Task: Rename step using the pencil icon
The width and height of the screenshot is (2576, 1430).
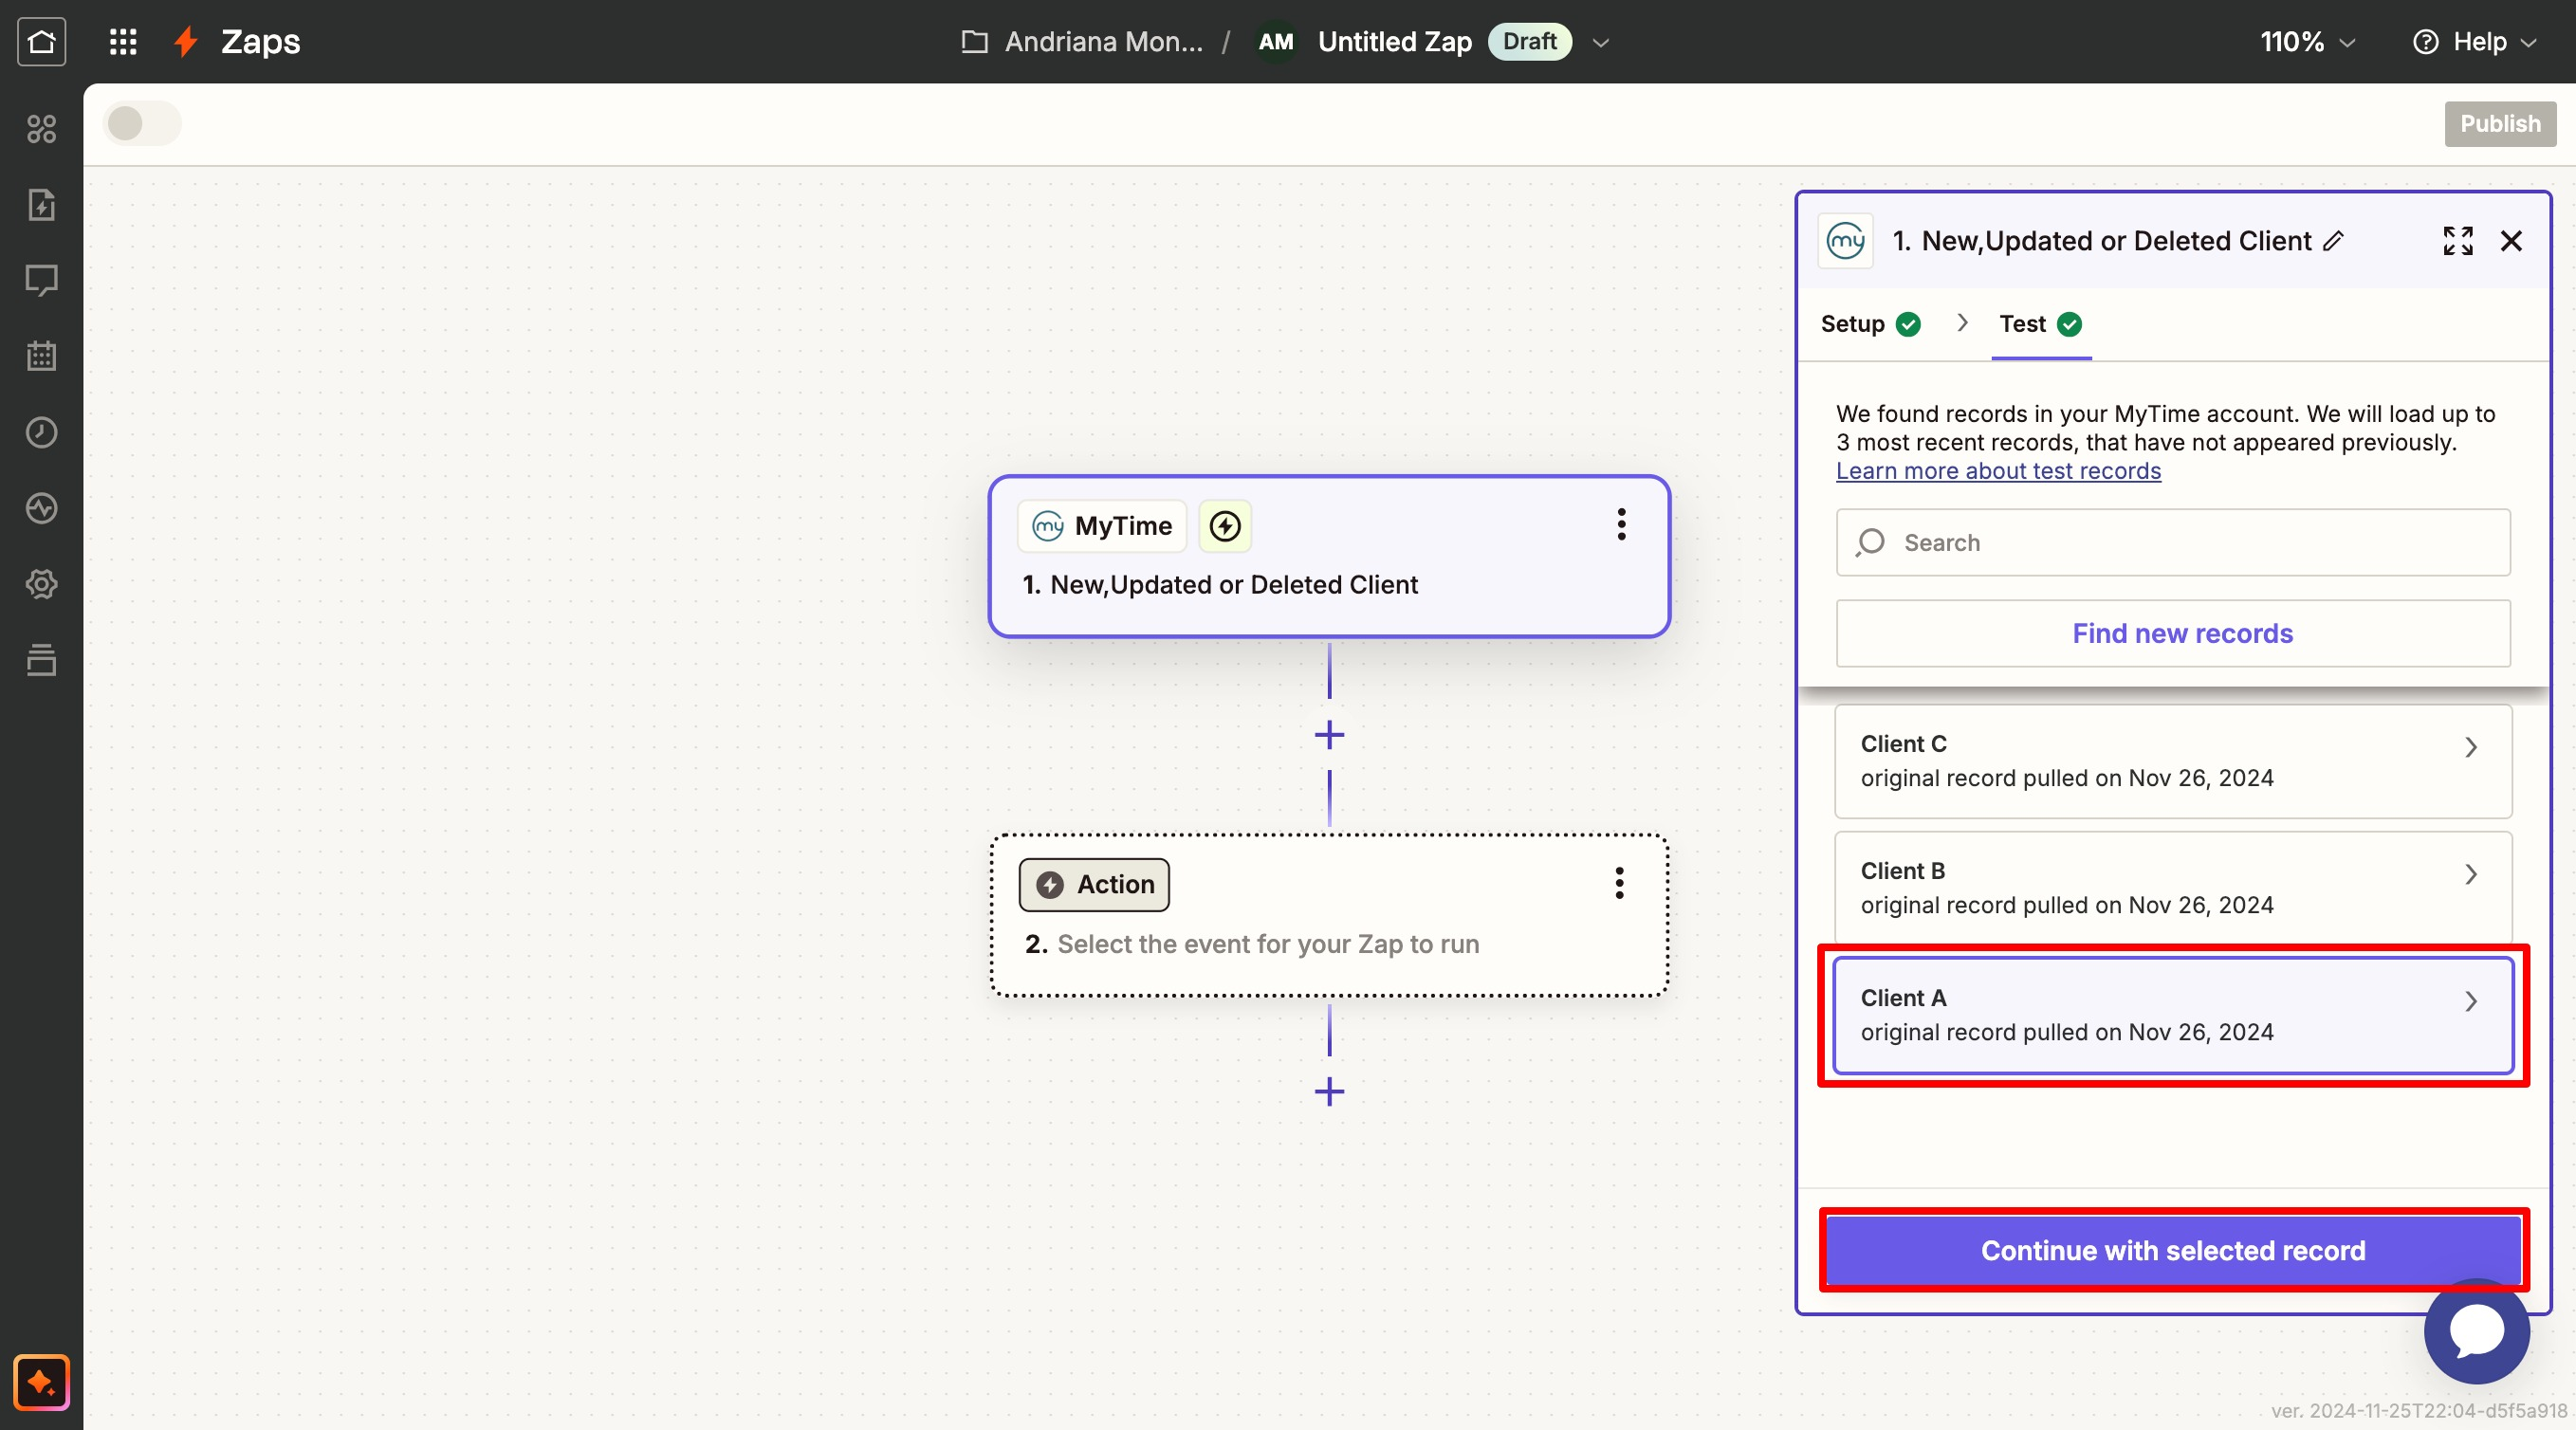Action: pos(2333,241)
